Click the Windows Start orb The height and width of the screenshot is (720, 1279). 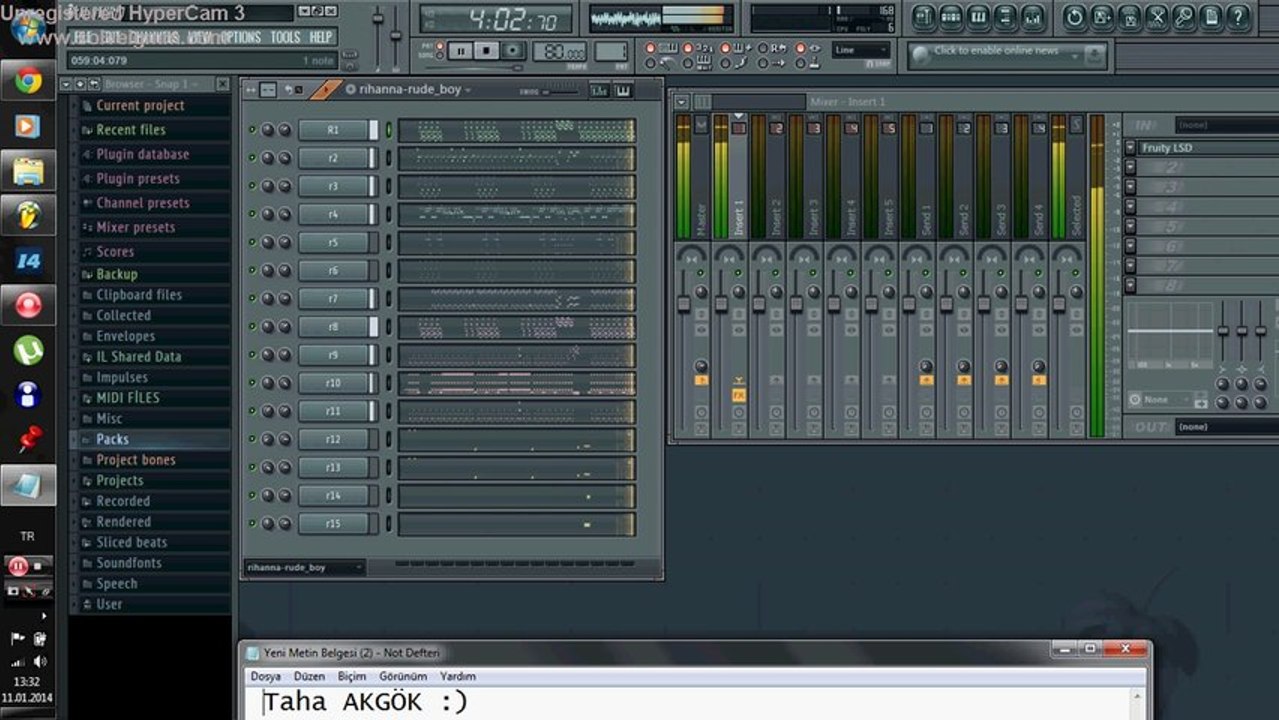28,28
